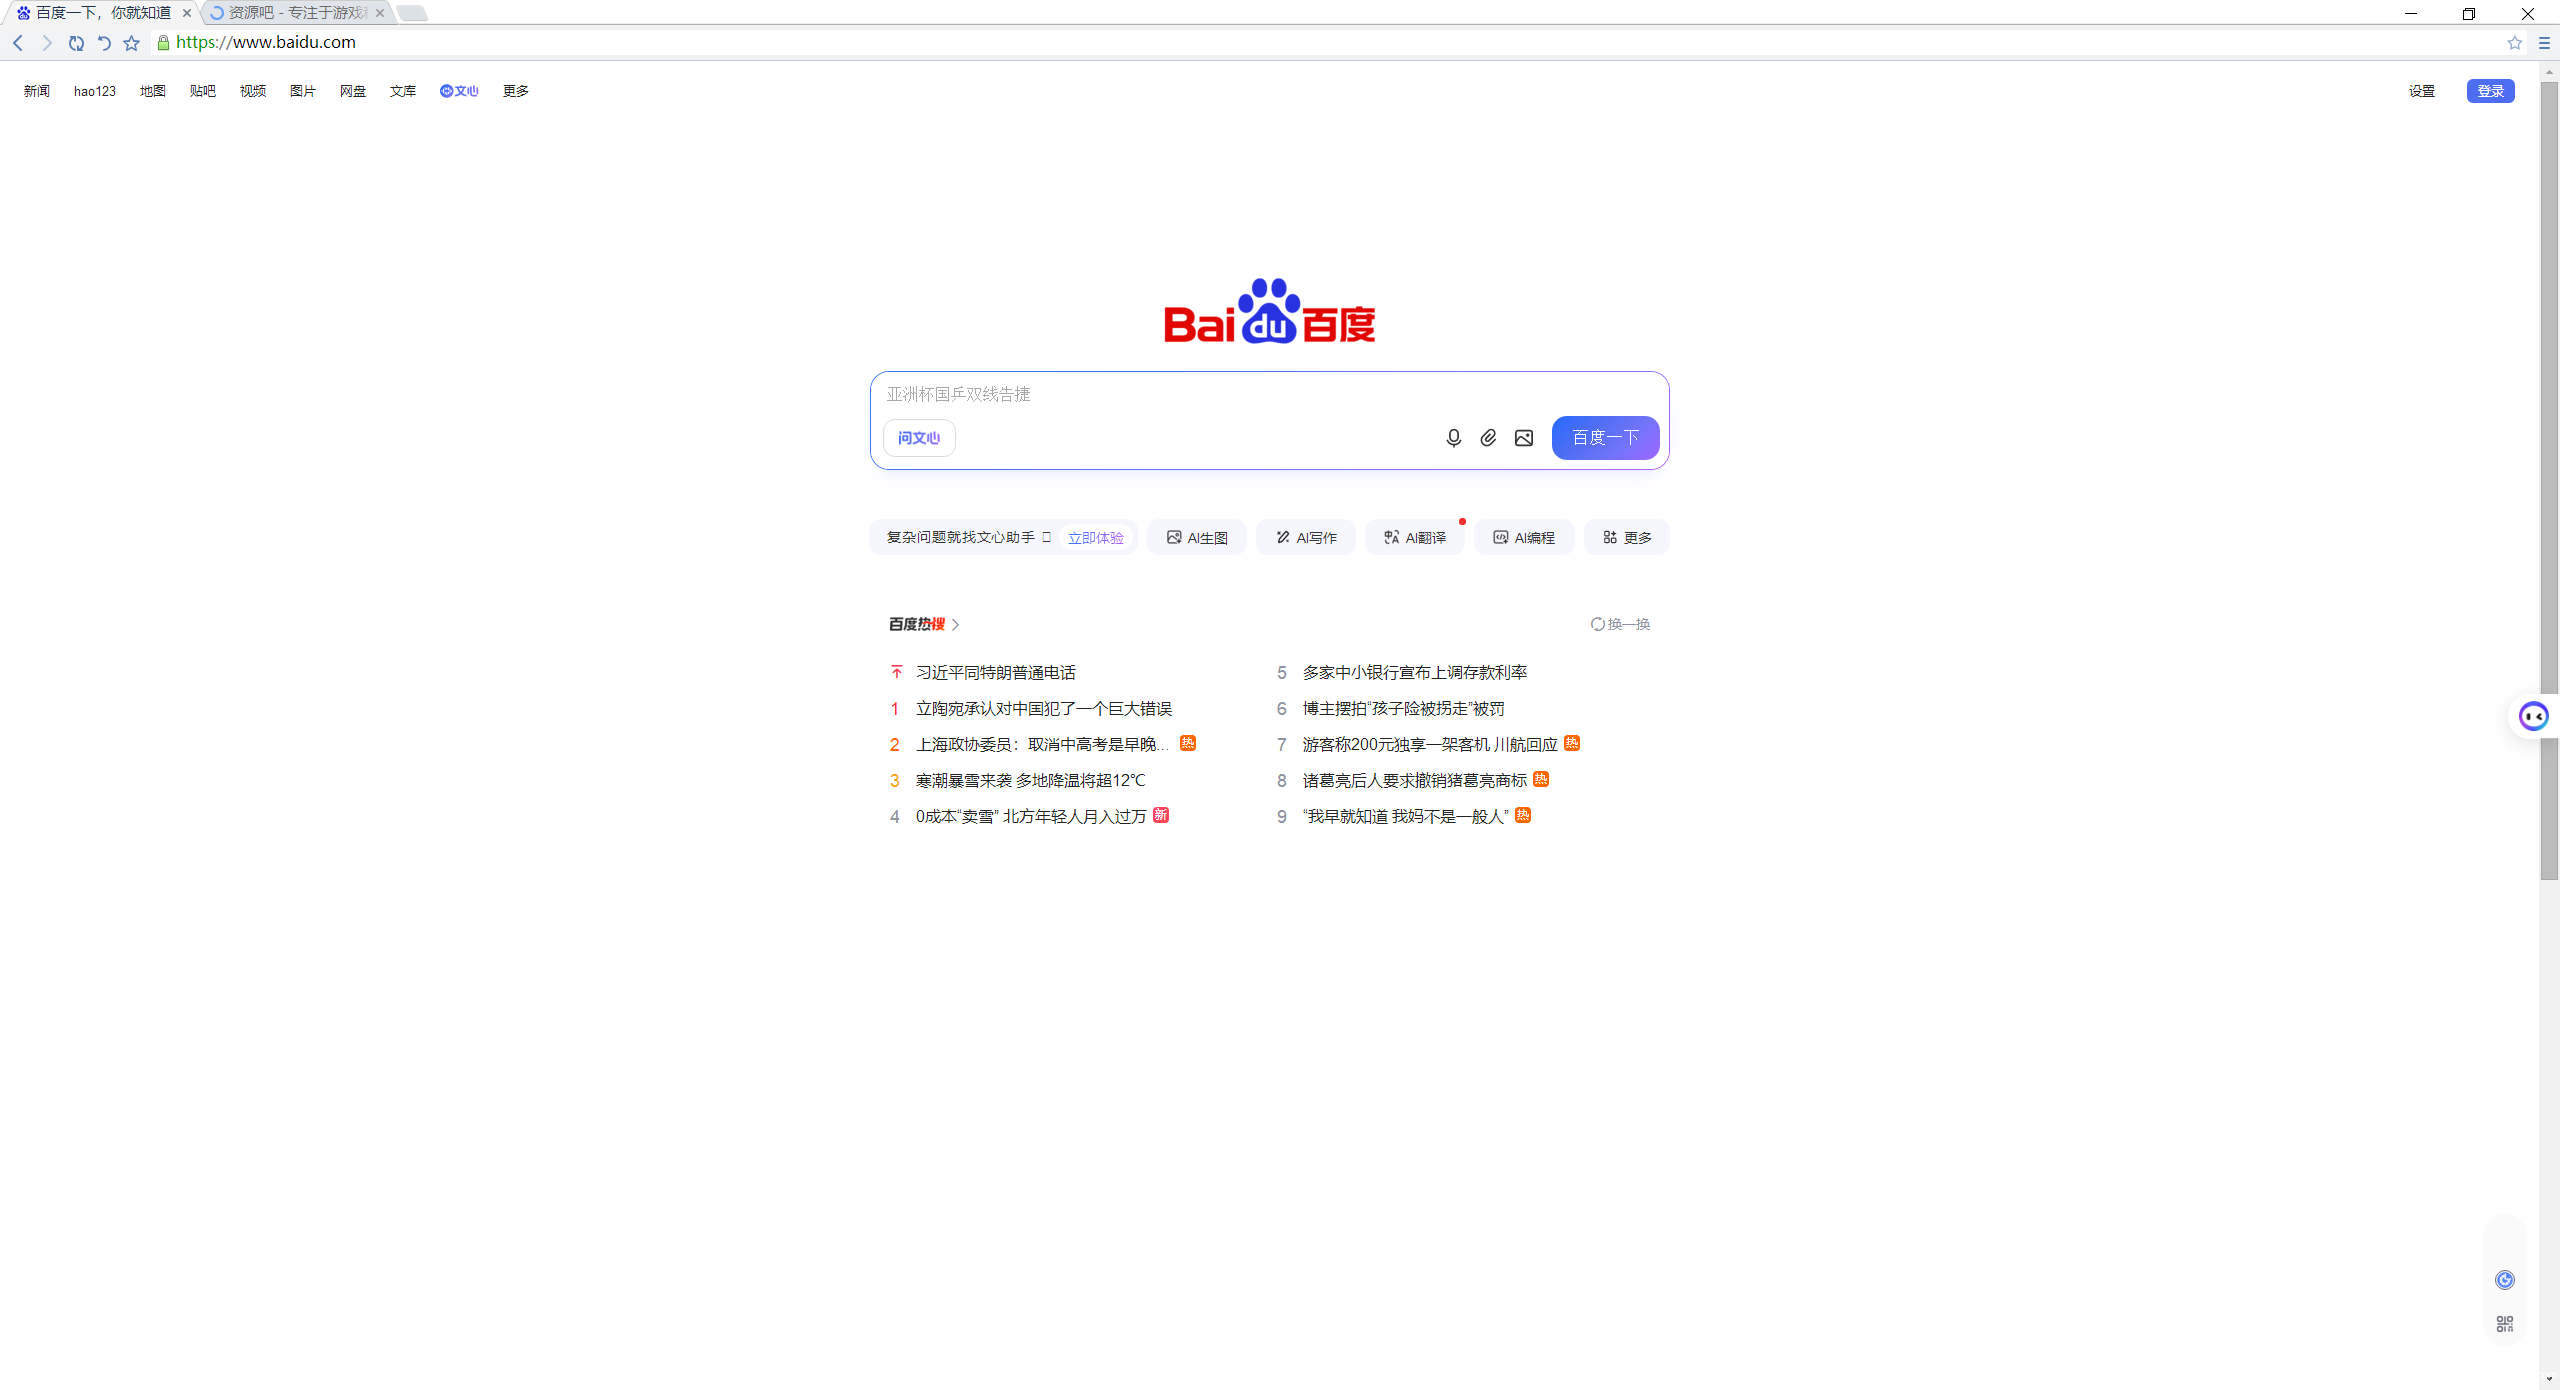Open 贴吧 in top navigation

pos(202,91)
